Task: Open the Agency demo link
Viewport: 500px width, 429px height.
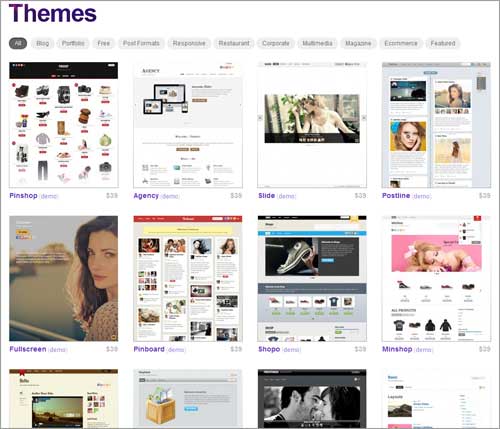Action: click(x=170, y=196)
